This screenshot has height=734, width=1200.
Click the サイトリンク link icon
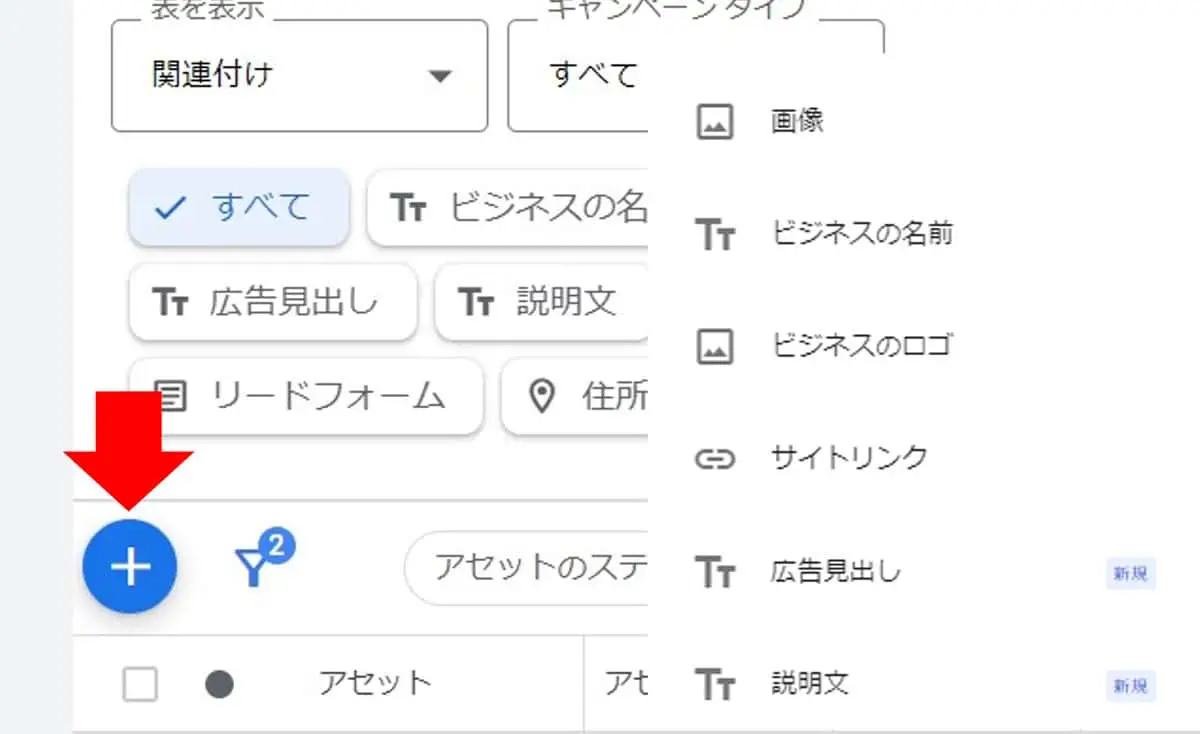point(715,459)
